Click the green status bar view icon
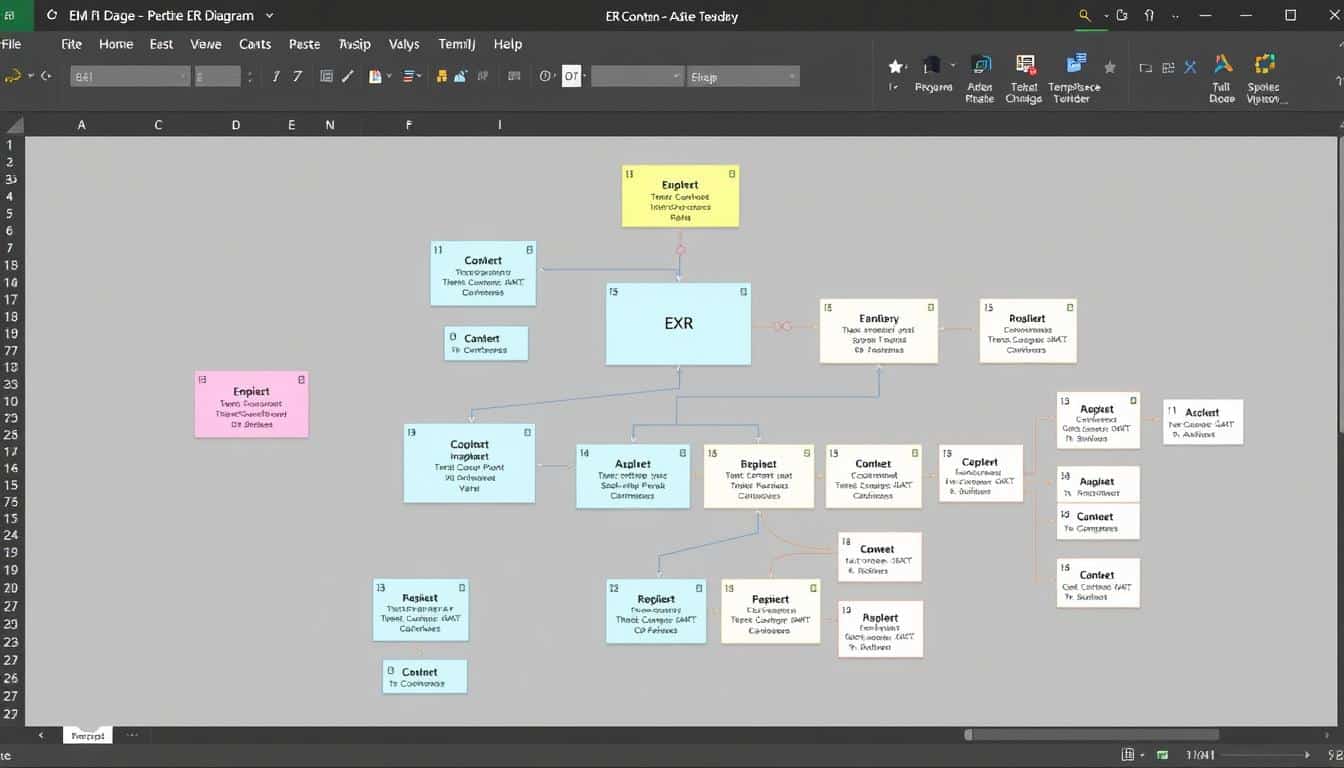This screenshot has height=768, width=1344. 1162,755
